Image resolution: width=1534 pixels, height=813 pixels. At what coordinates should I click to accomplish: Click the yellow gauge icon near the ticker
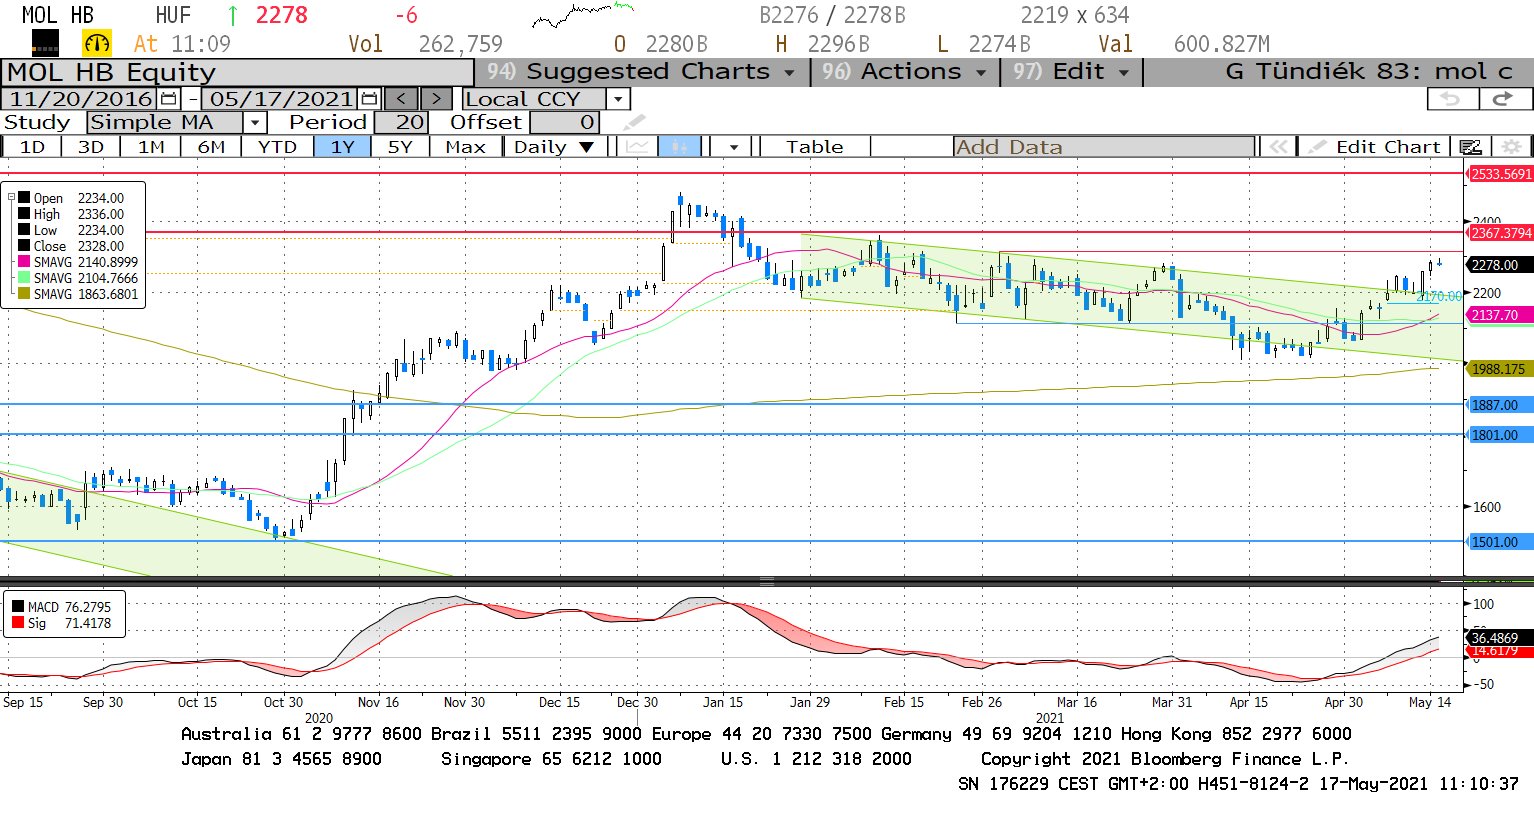coord(97,43)
